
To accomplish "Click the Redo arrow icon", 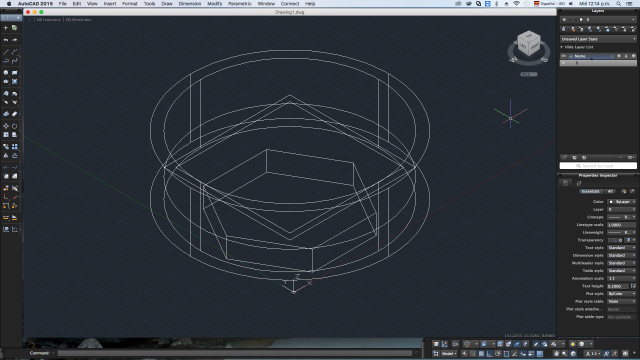I will [x=15, y=40].
